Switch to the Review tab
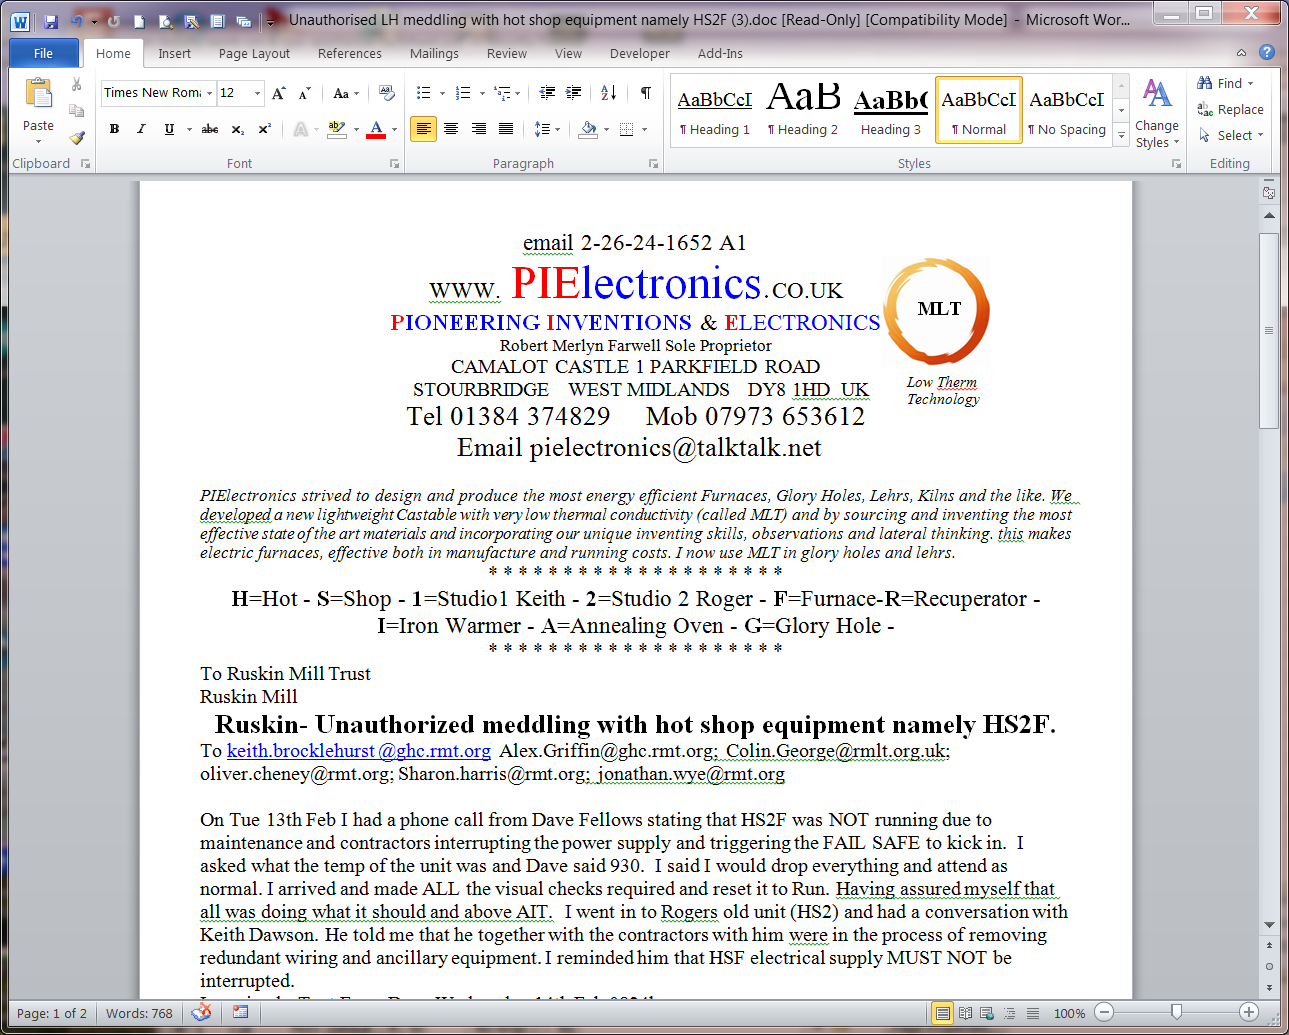Screen dimensions: 1289x1035 (x=507, y=53)
